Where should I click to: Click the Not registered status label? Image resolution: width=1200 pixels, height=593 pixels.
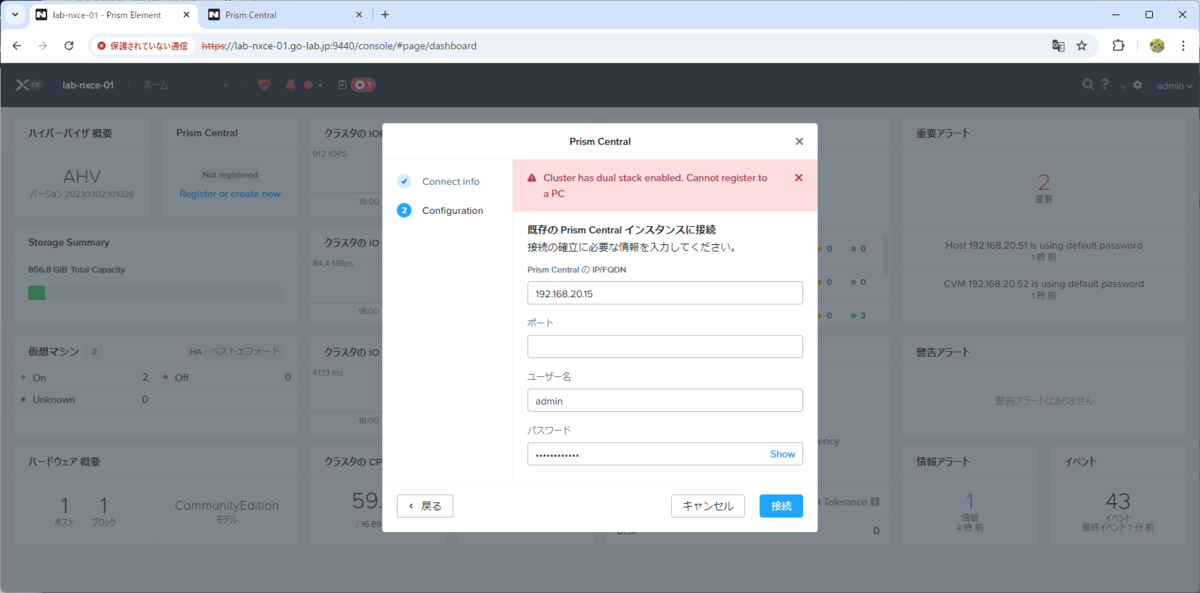pyautogui.click(x=230, y=174)
